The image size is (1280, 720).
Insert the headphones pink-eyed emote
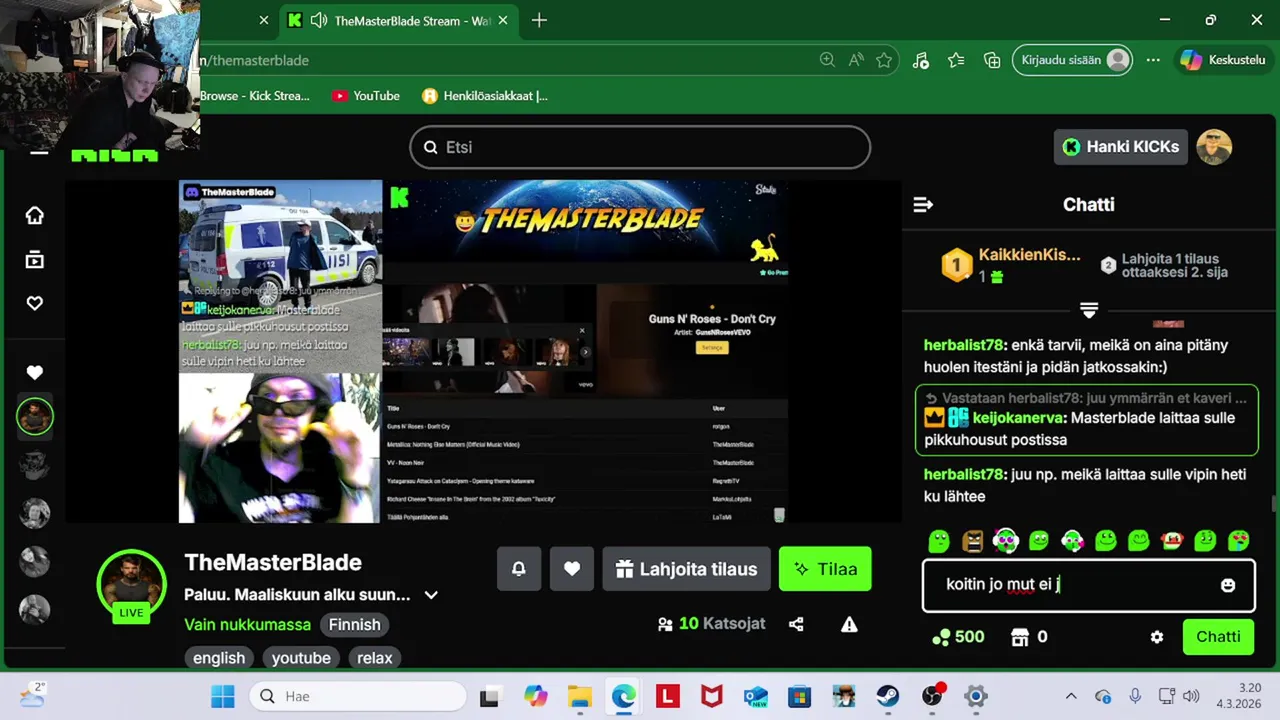coord(1006,541)
